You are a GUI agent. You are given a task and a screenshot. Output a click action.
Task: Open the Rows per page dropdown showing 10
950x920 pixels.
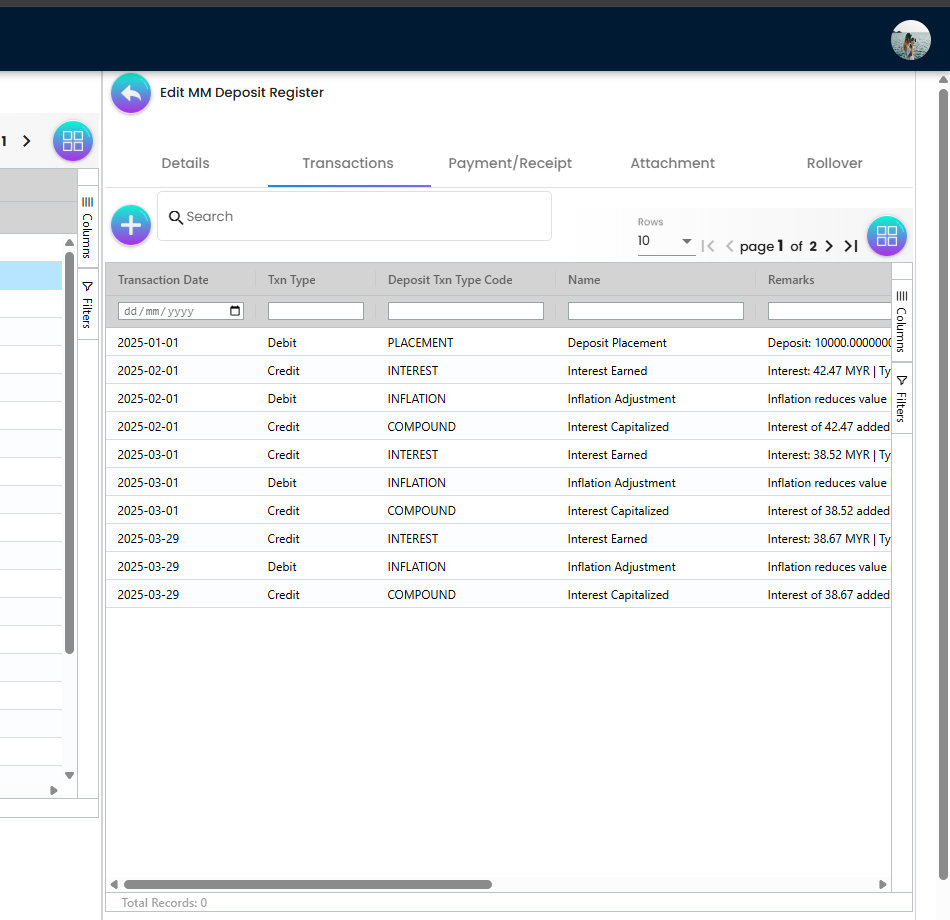(665, 239)
